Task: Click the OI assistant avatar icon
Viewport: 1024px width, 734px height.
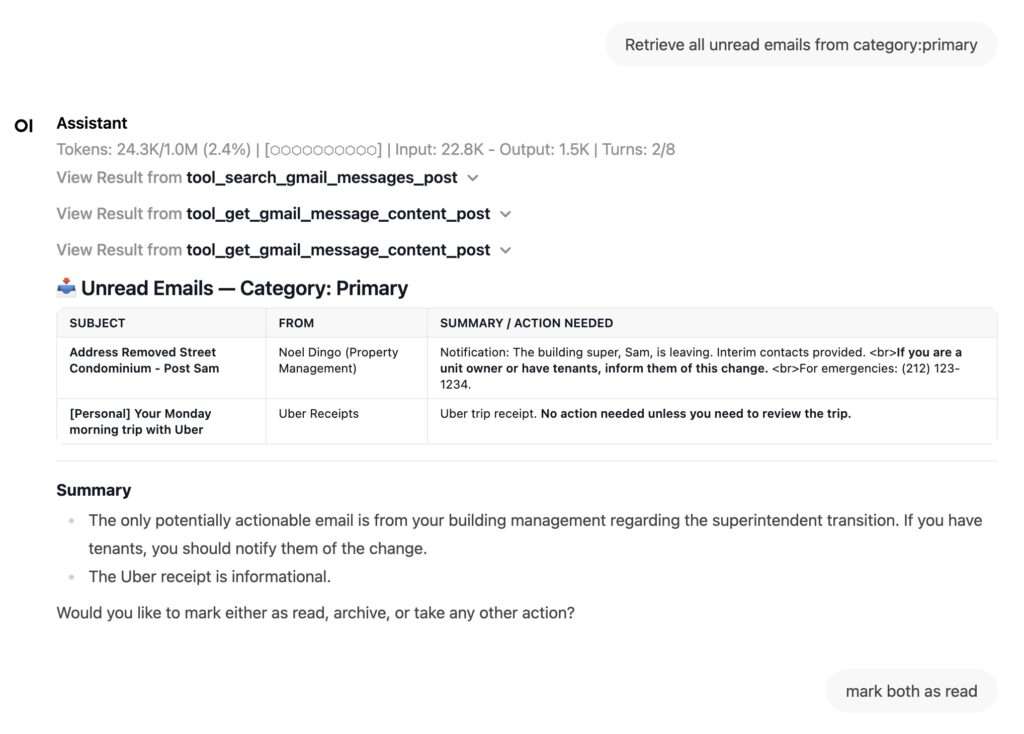Action: 23,125
